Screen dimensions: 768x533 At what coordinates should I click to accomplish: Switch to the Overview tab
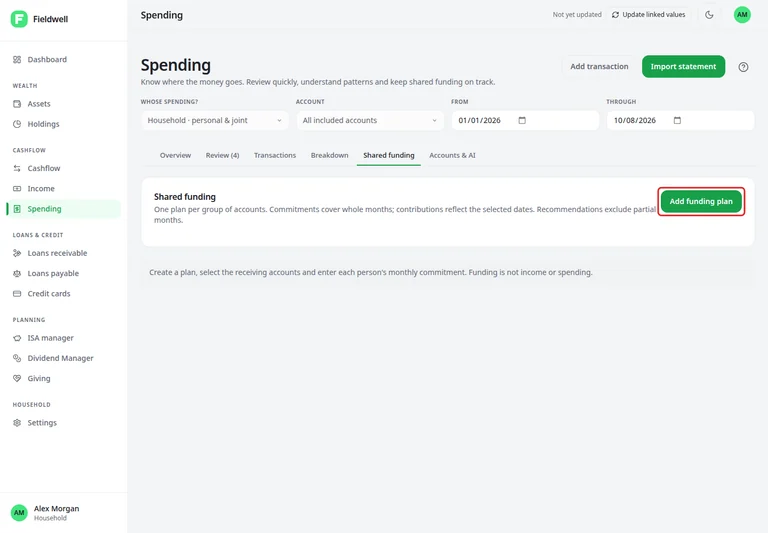tap(175, 155)
